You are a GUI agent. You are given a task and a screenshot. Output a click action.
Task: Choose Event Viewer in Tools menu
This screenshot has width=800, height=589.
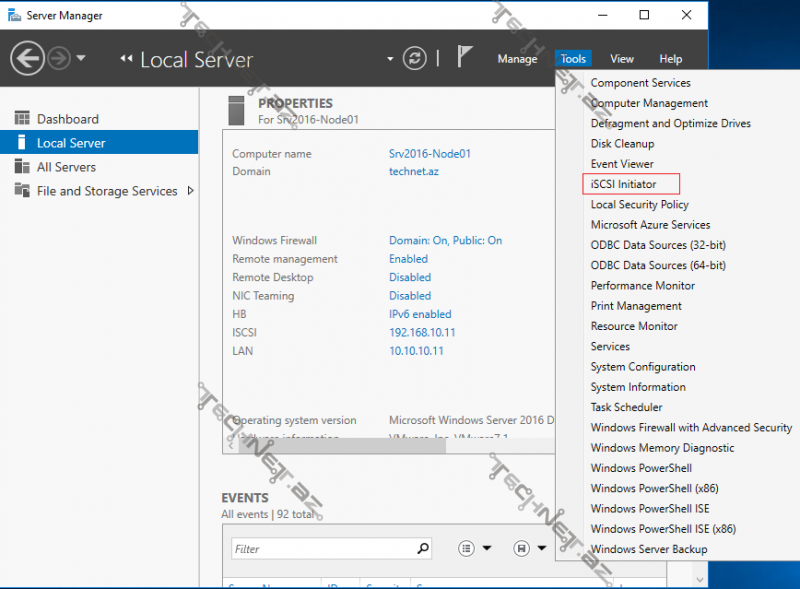click(622, 164)
